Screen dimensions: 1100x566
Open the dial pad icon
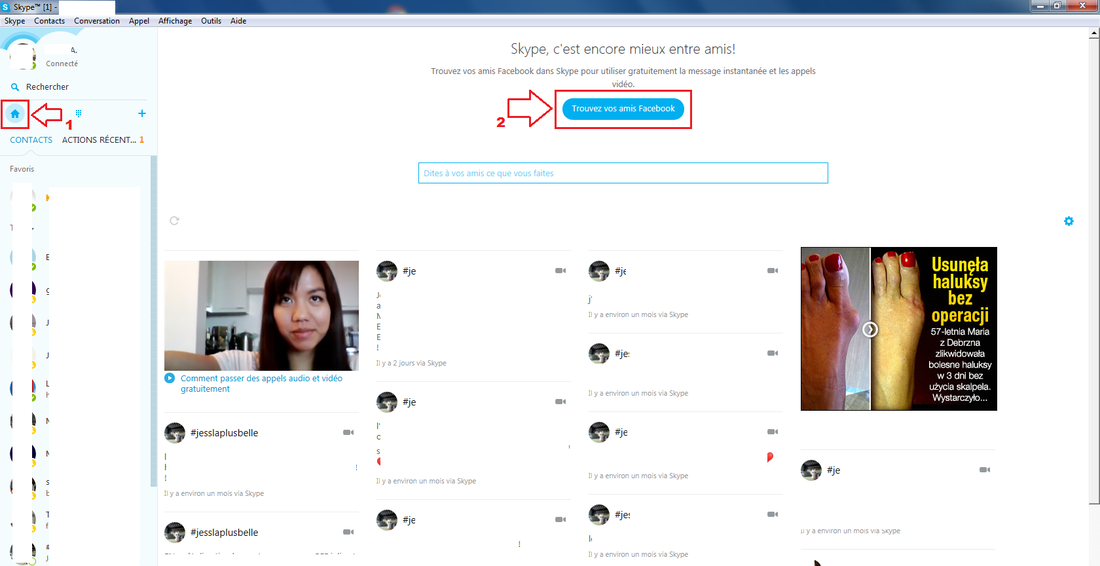[x=79, y=113]
